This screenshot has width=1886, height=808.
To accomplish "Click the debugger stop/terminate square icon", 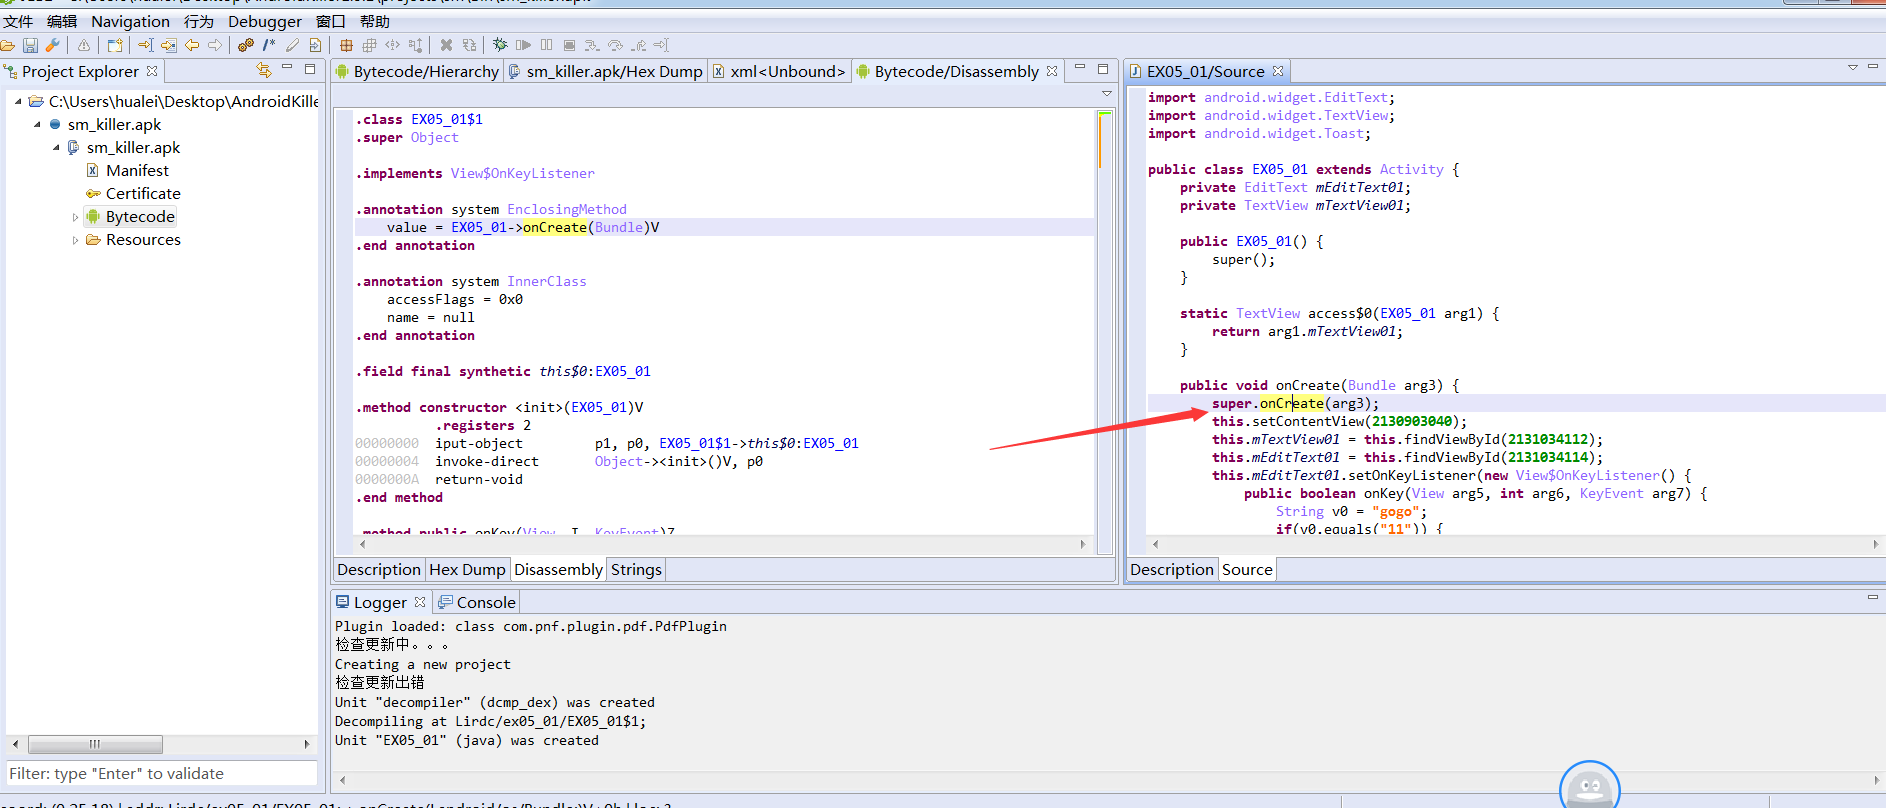I will [569, 45].
